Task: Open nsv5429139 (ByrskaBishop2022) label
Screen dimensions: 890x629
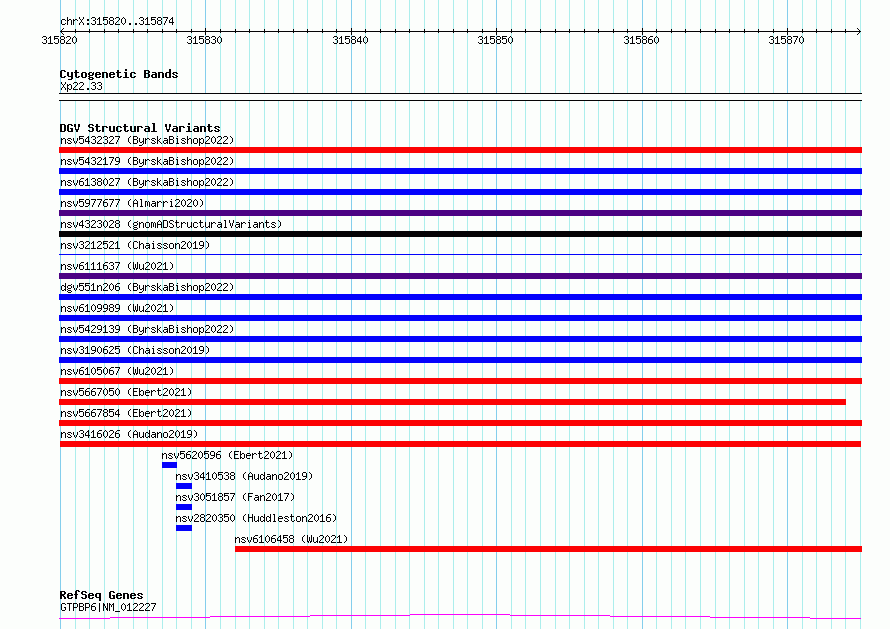Action: [147, 329]
